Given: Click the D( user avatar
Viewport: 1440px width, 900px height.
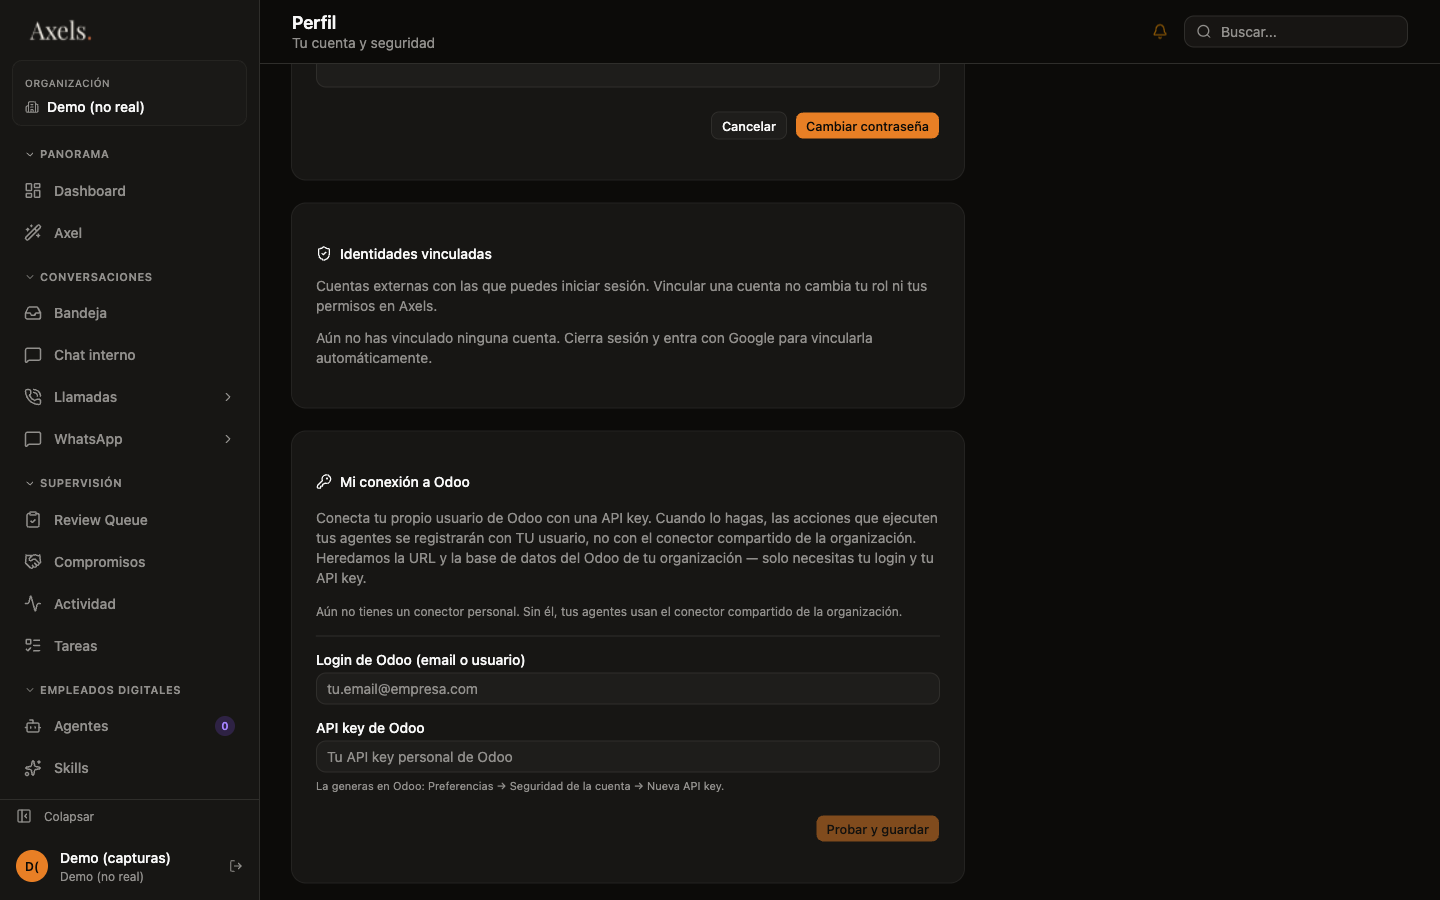Looking at the screenshot, I should tap(32, 866).
